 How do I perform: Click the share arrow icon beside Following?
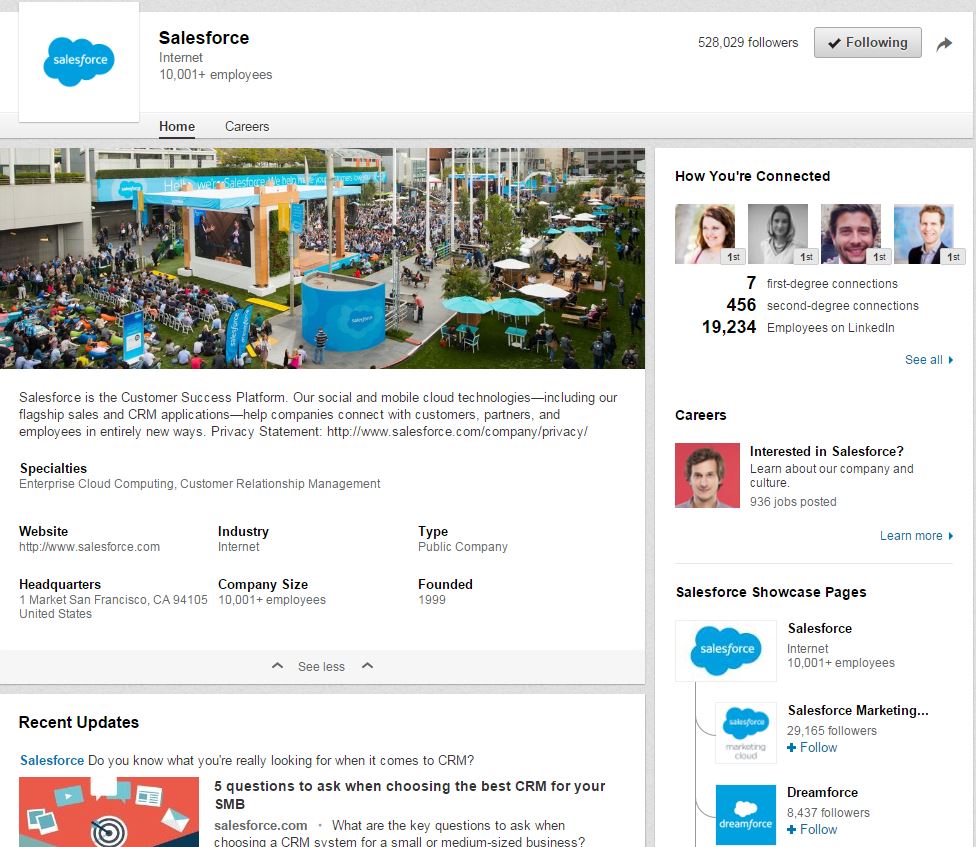pyautogui.click(x=944, y=44)
